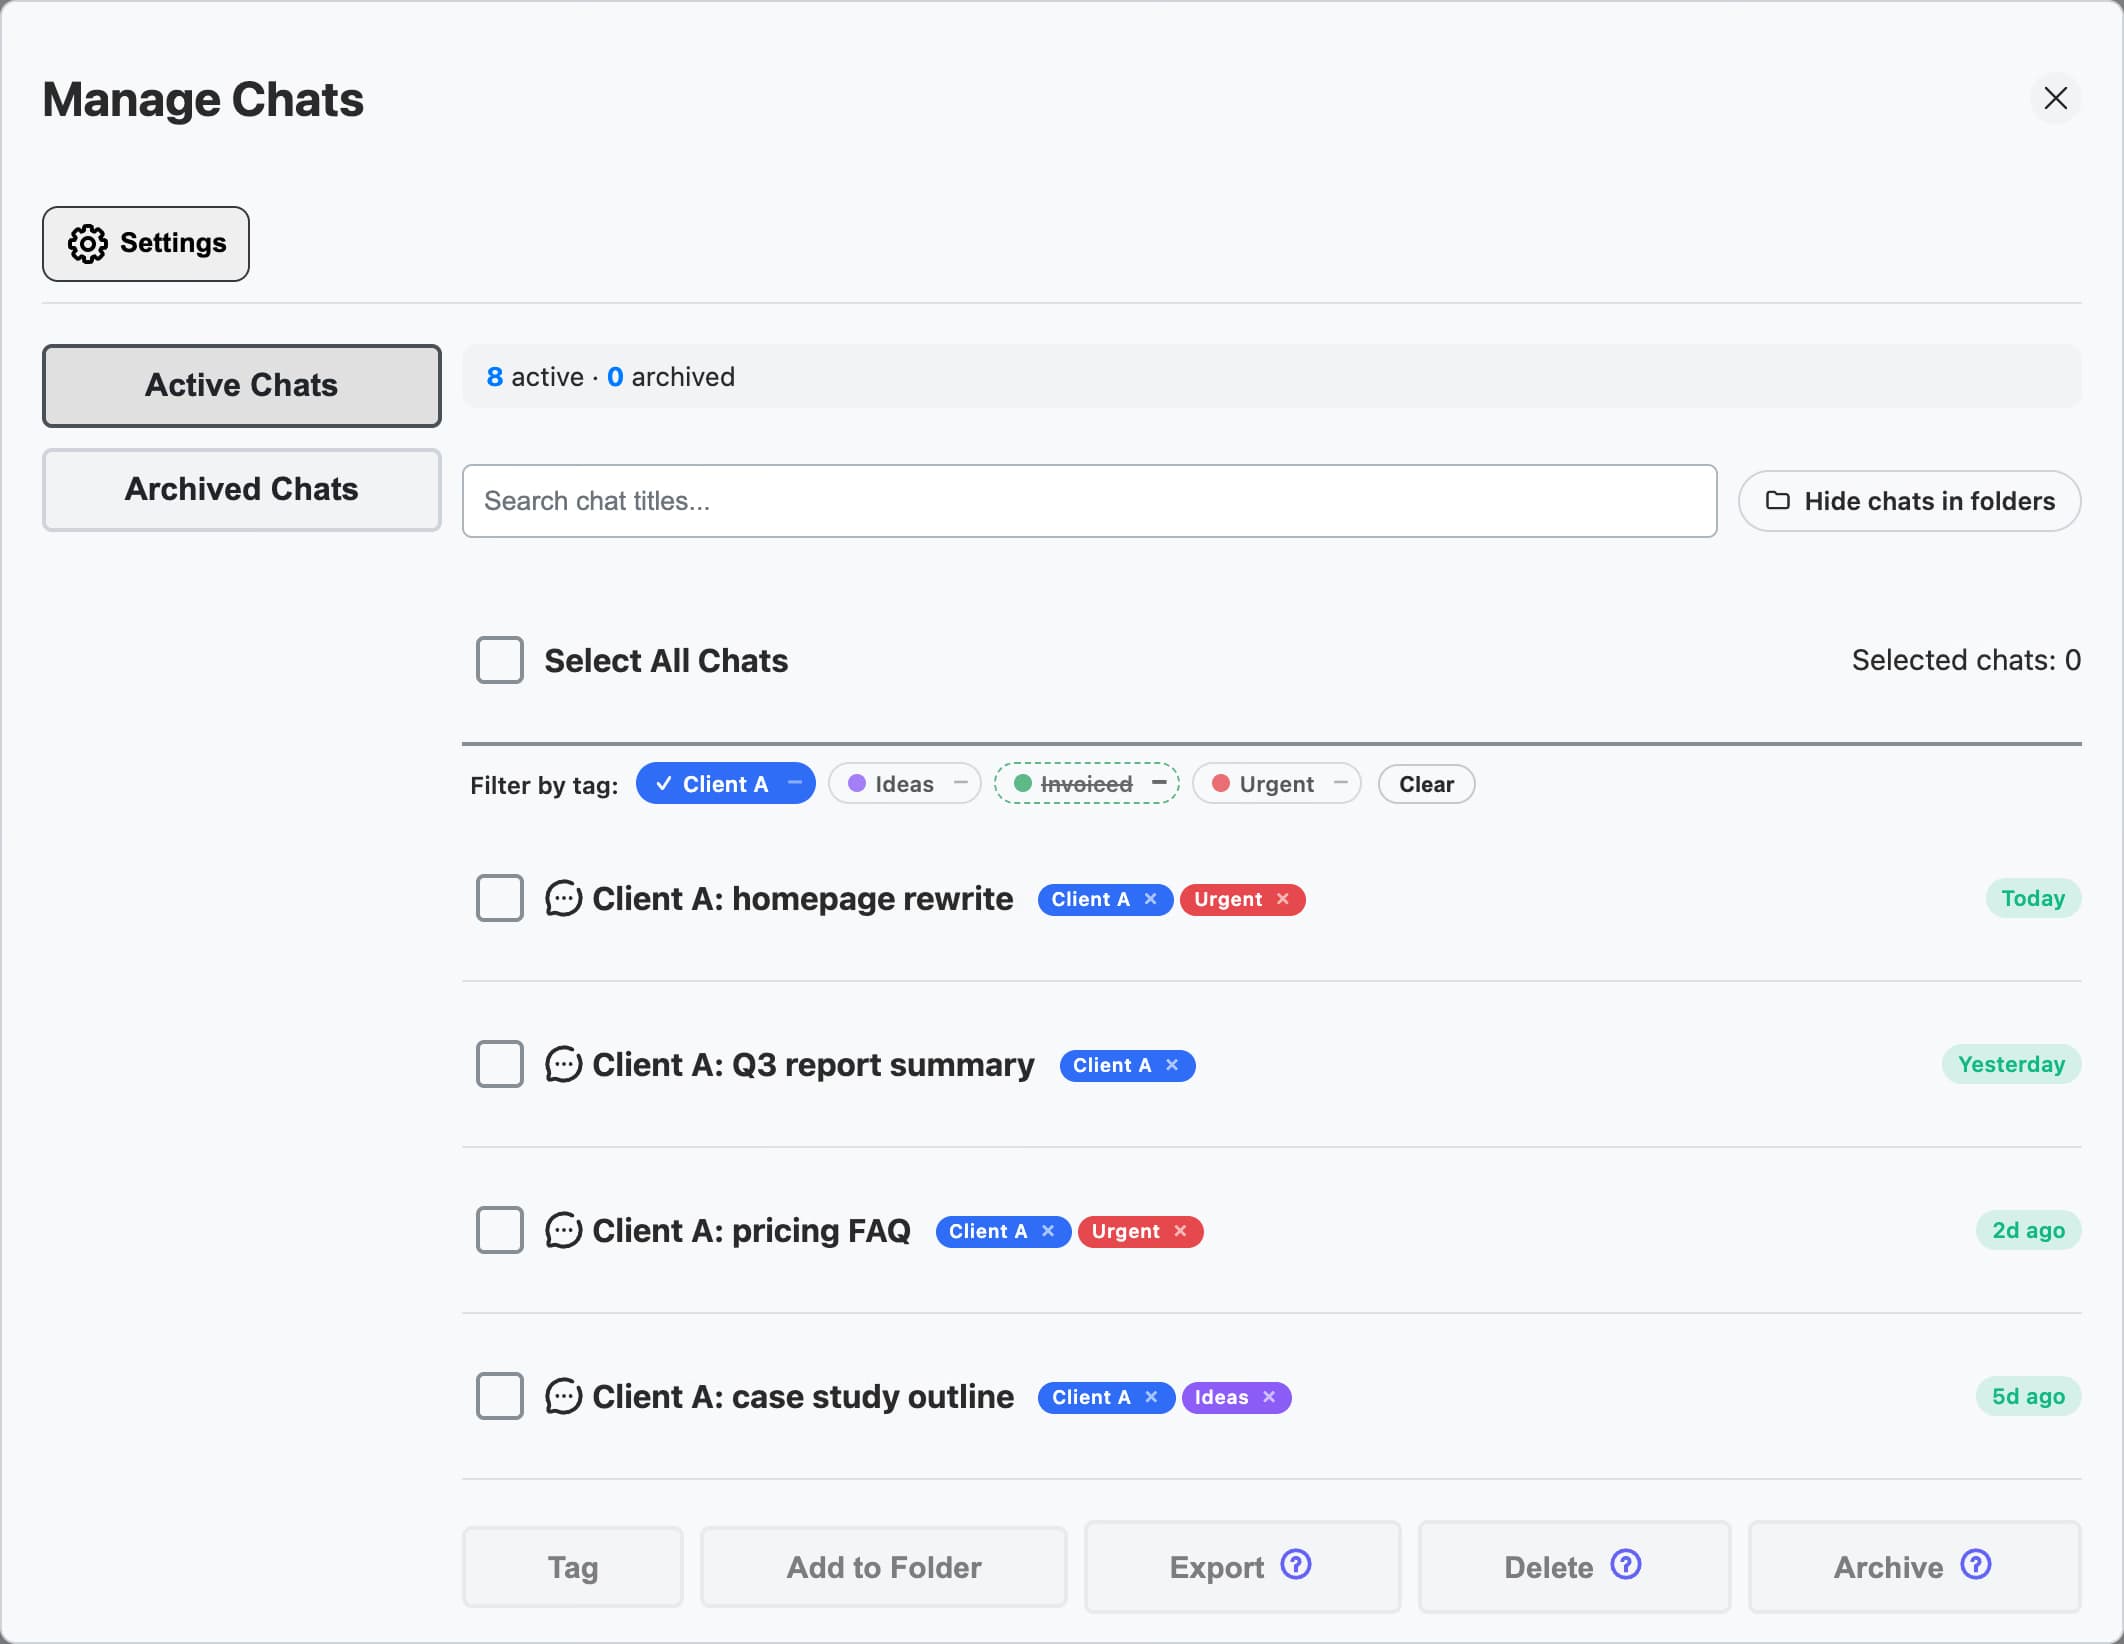Click the Tag button
2124x1644 pixels.
[573, 1567]
